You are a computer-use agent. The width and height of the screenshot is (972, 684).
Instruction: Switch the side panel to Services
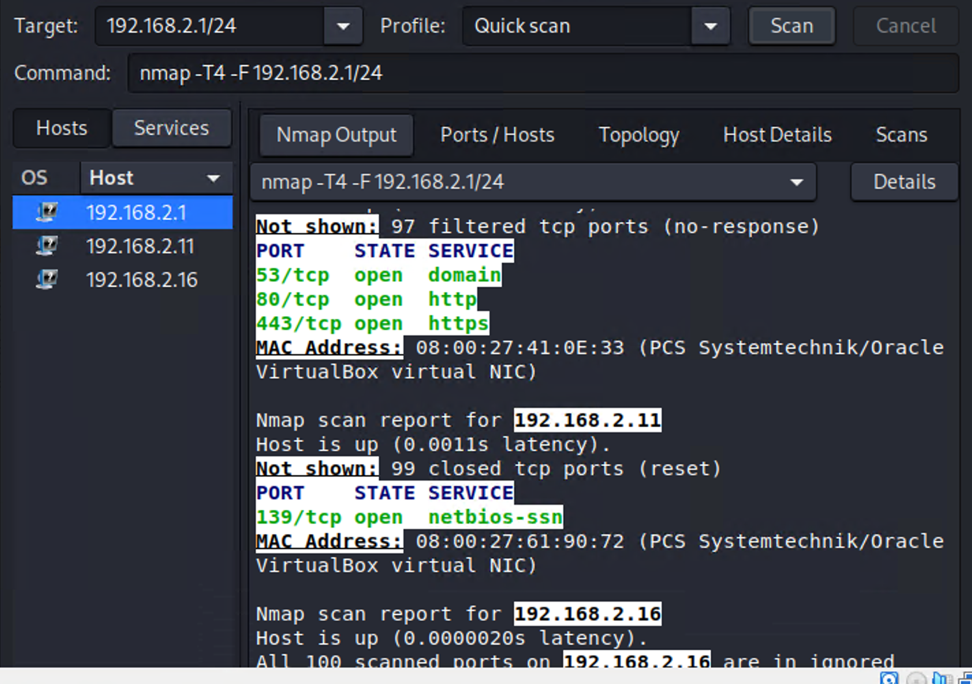pos(172,128)
